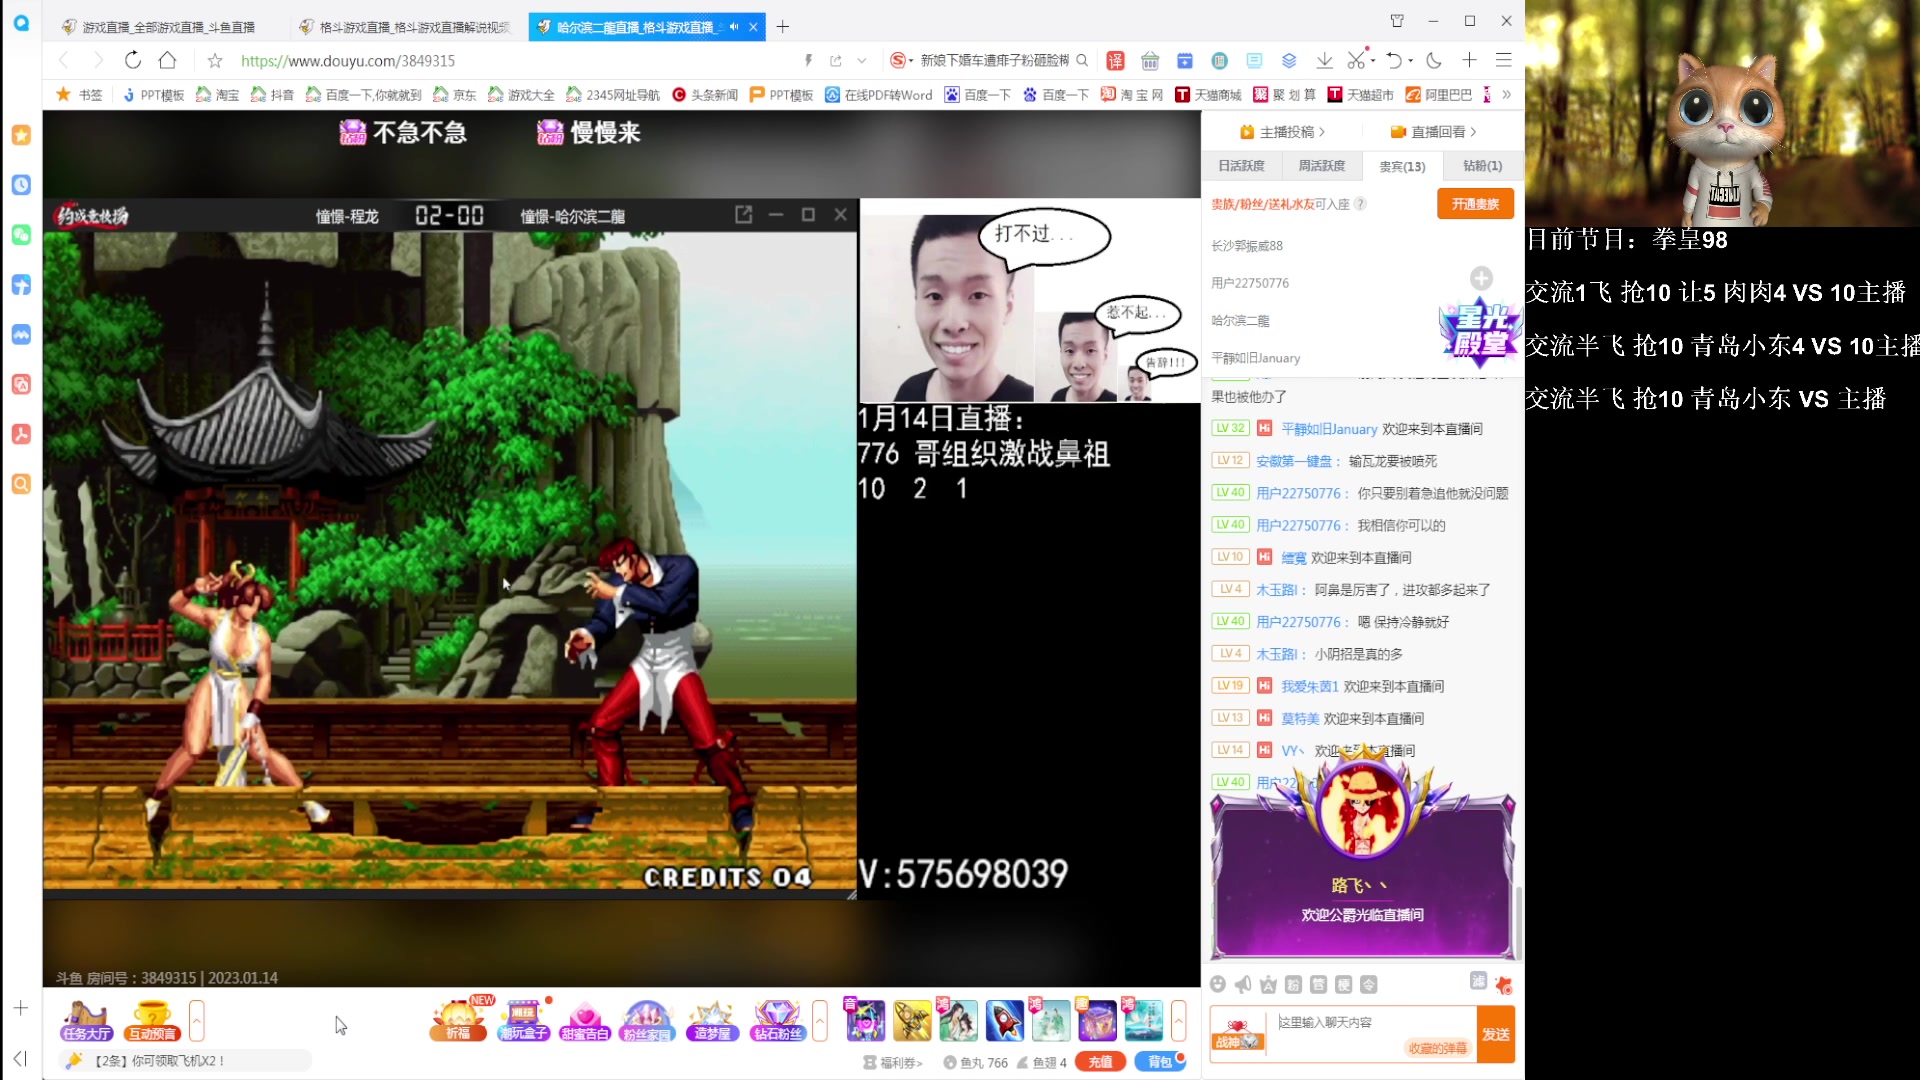Click the 开通贵族 button

coord(1475,204)
